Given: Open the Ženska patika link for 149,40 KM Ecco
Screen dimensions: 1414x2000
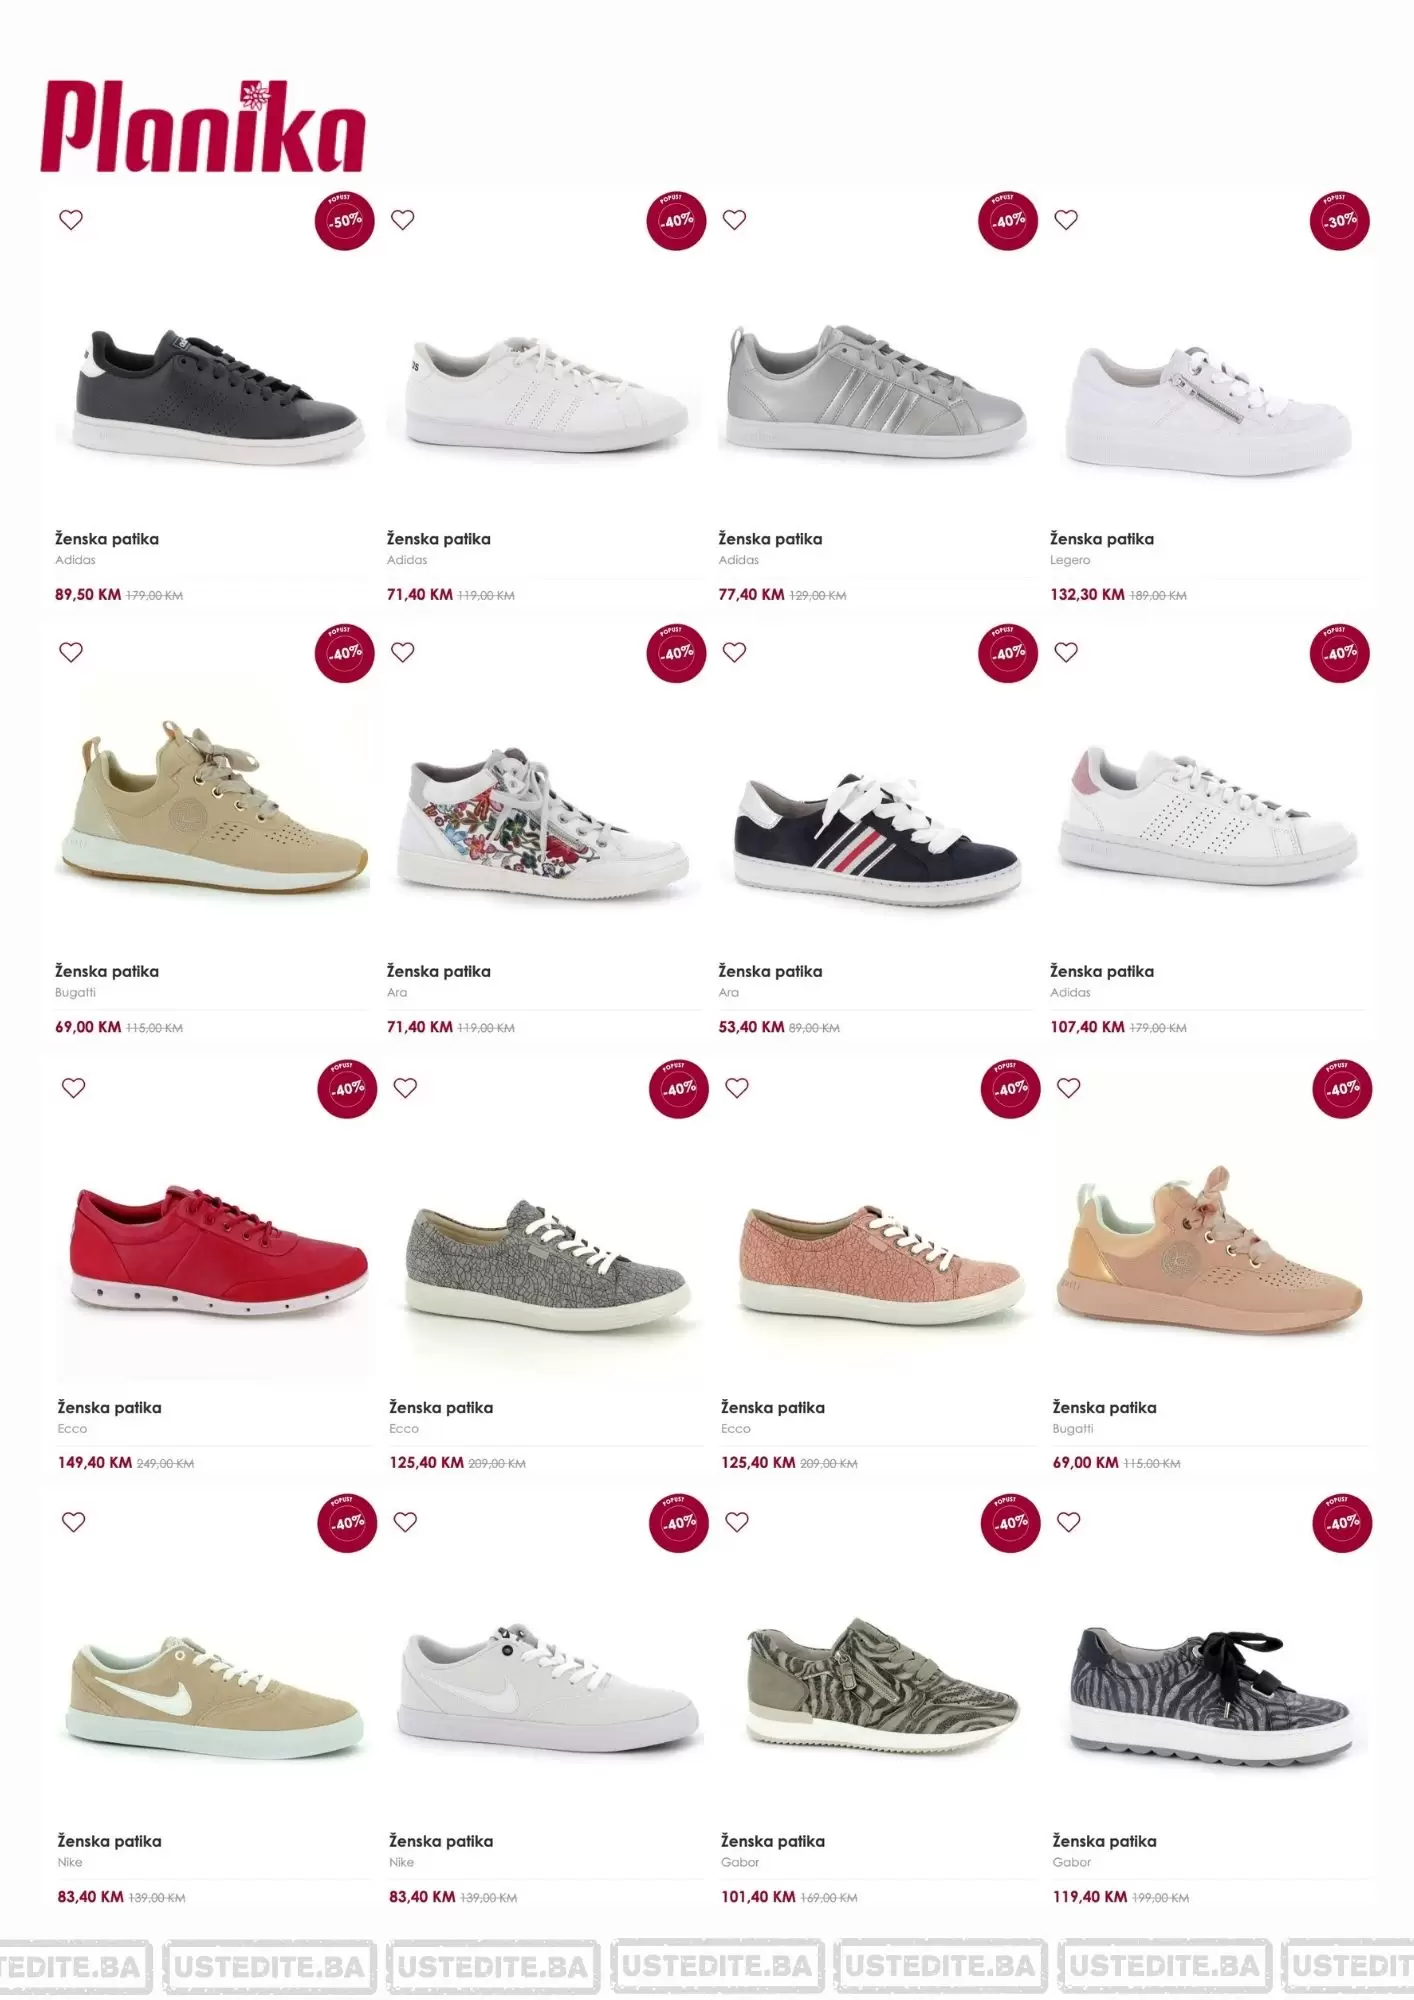Looking at the screenshot, I should click(109, 1407).
